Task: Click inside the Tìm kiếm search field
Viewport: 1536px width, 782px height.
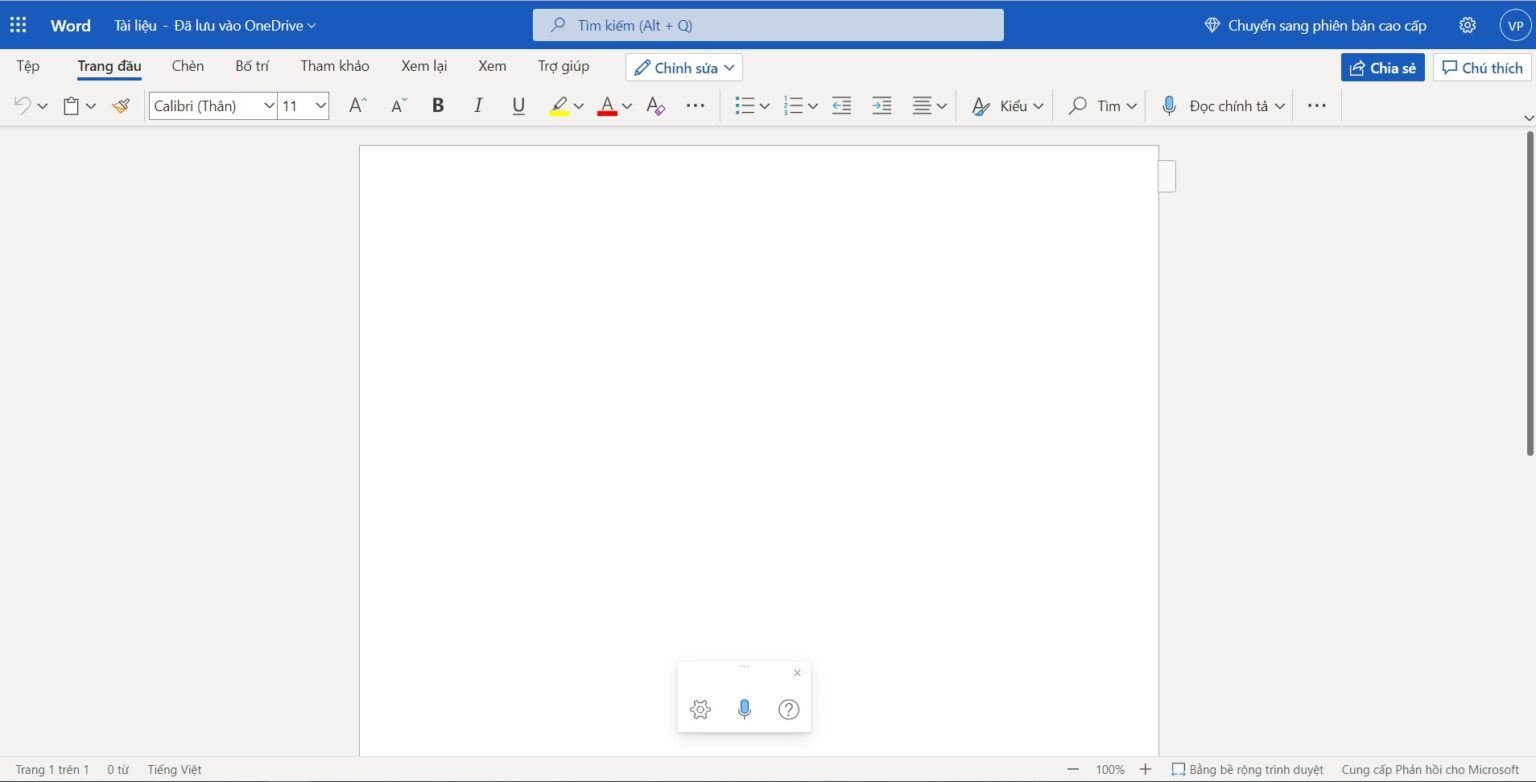Action: (x=767, y=25)
